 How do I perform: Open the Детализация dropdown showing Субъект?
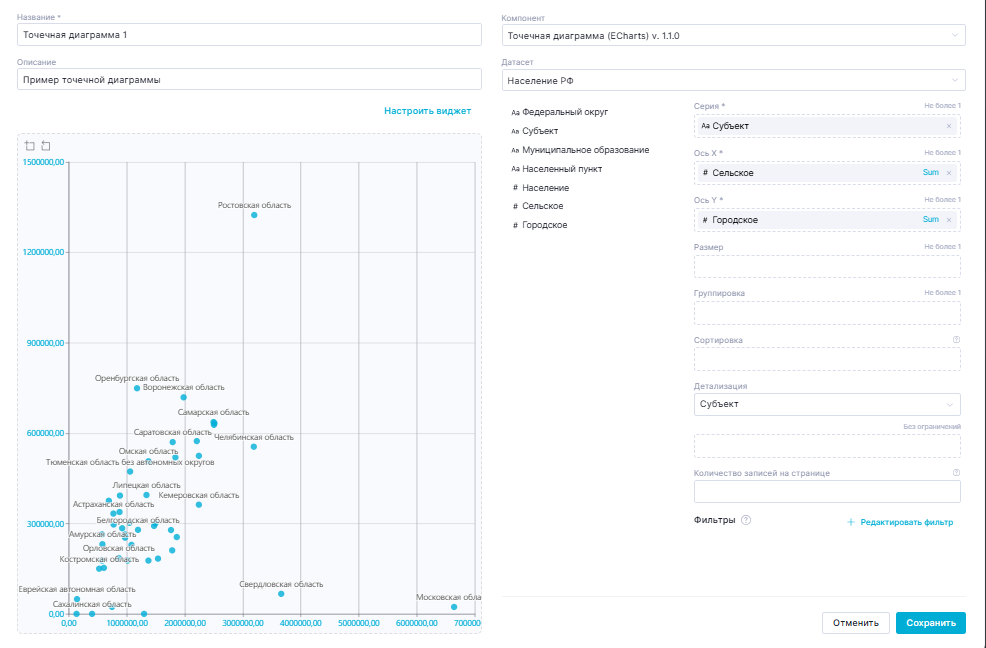click(x=826, y=404)
